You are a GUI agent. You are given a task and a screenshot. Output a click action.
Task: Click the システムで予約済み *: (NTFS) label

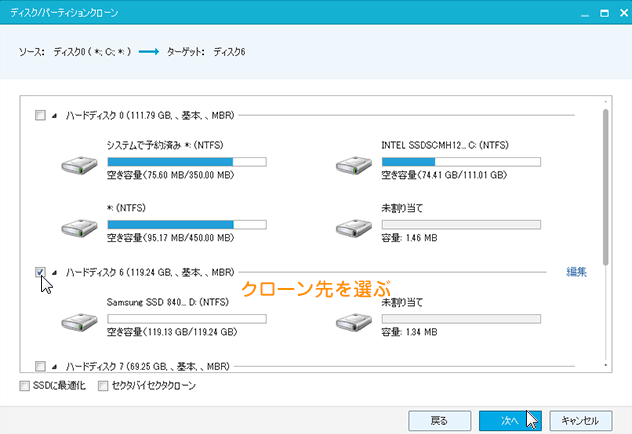(165, 145)
